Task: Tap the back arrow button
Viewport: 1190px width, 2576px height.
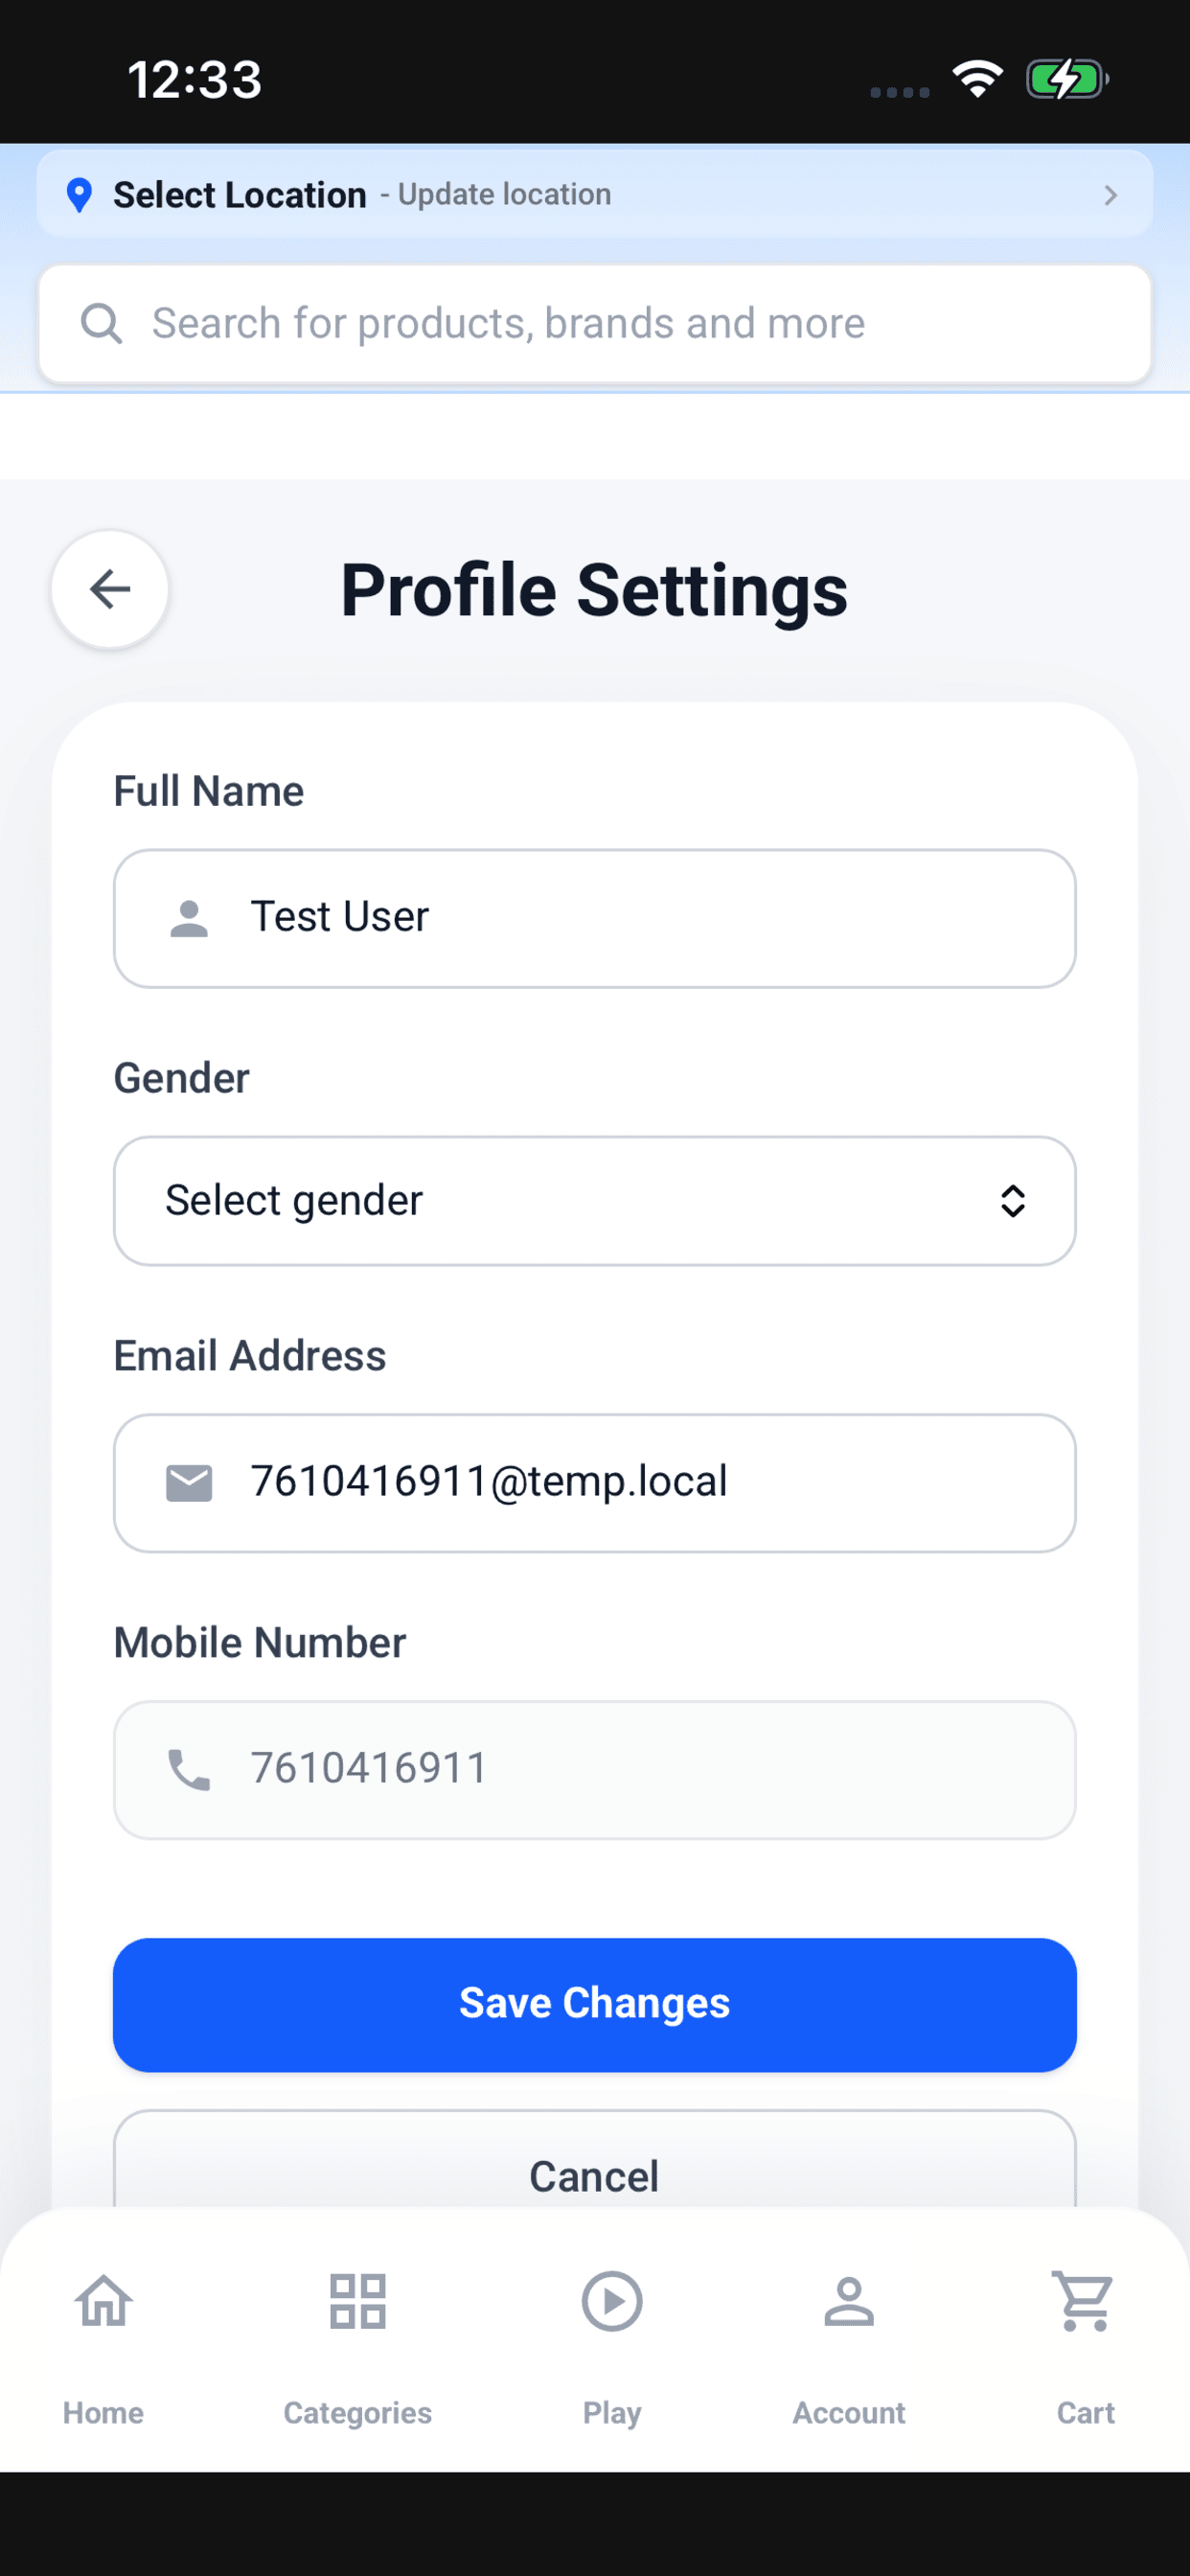Action: [110, 589]
